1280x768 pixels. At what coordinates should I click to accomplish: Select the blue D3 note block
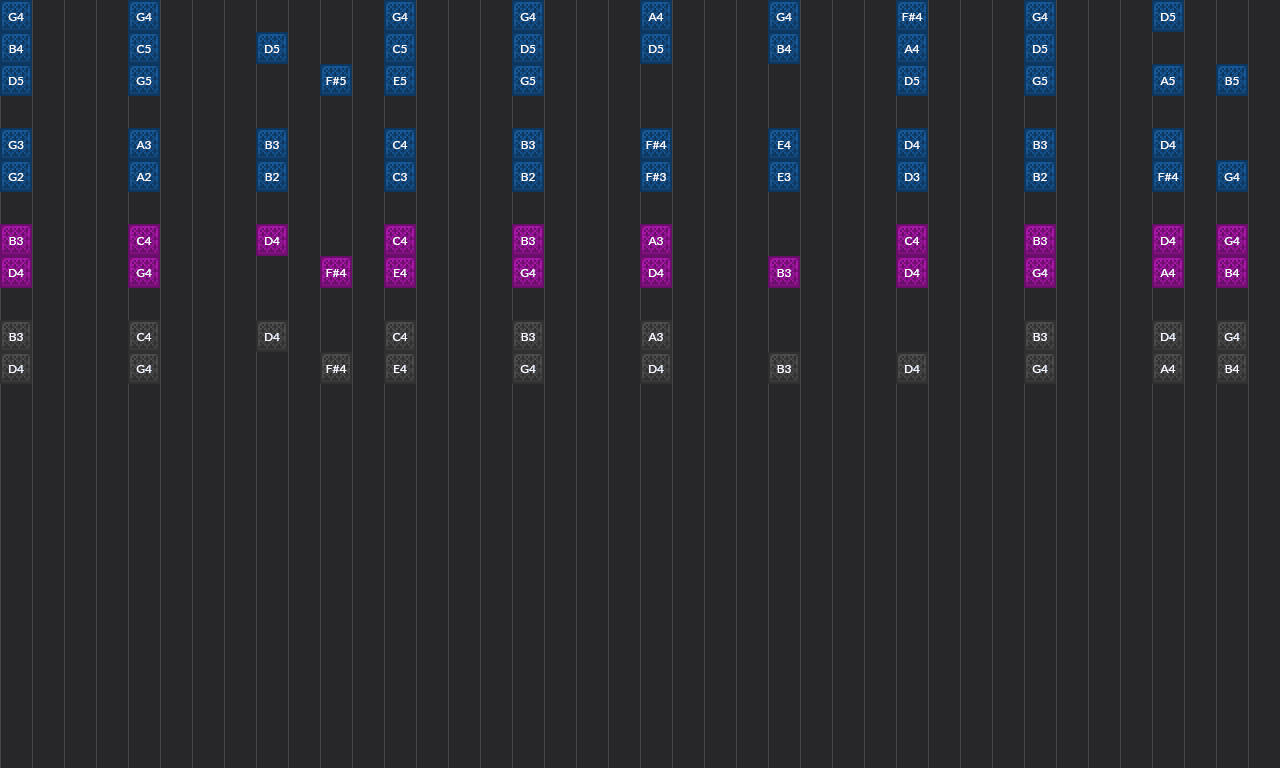912,177
